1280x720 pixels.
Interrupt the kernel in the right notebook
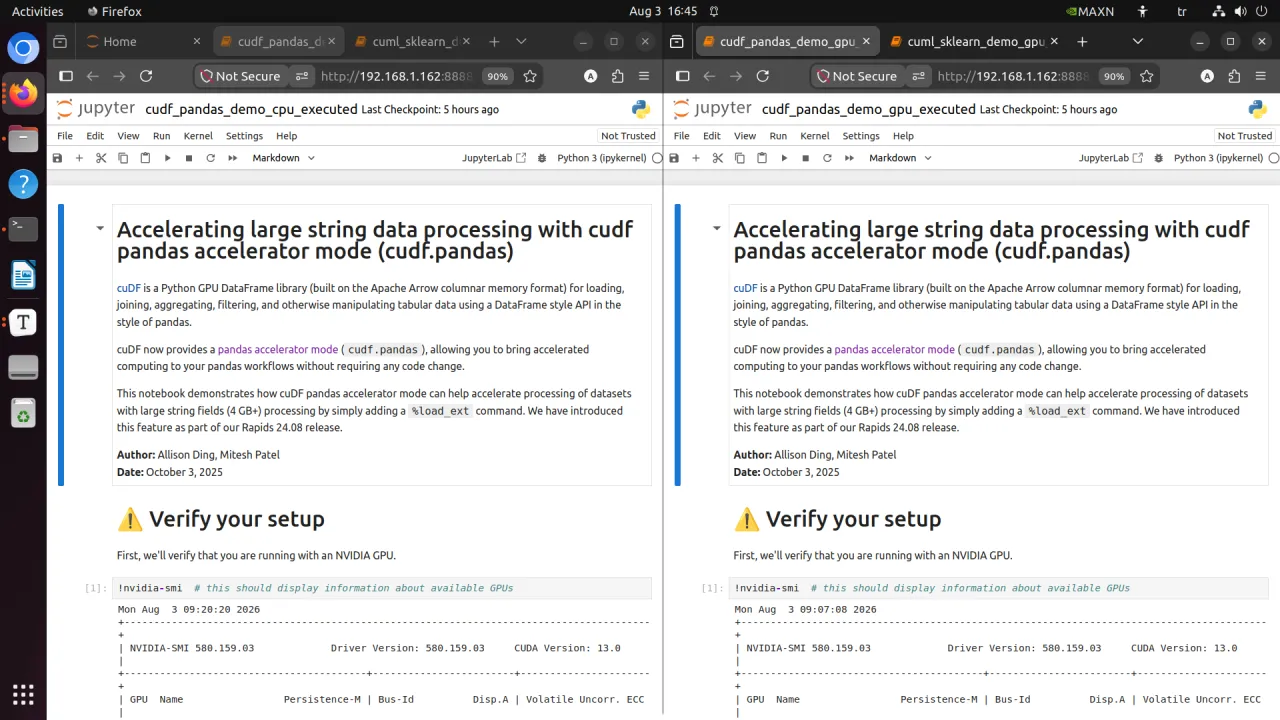click(805, 158)
